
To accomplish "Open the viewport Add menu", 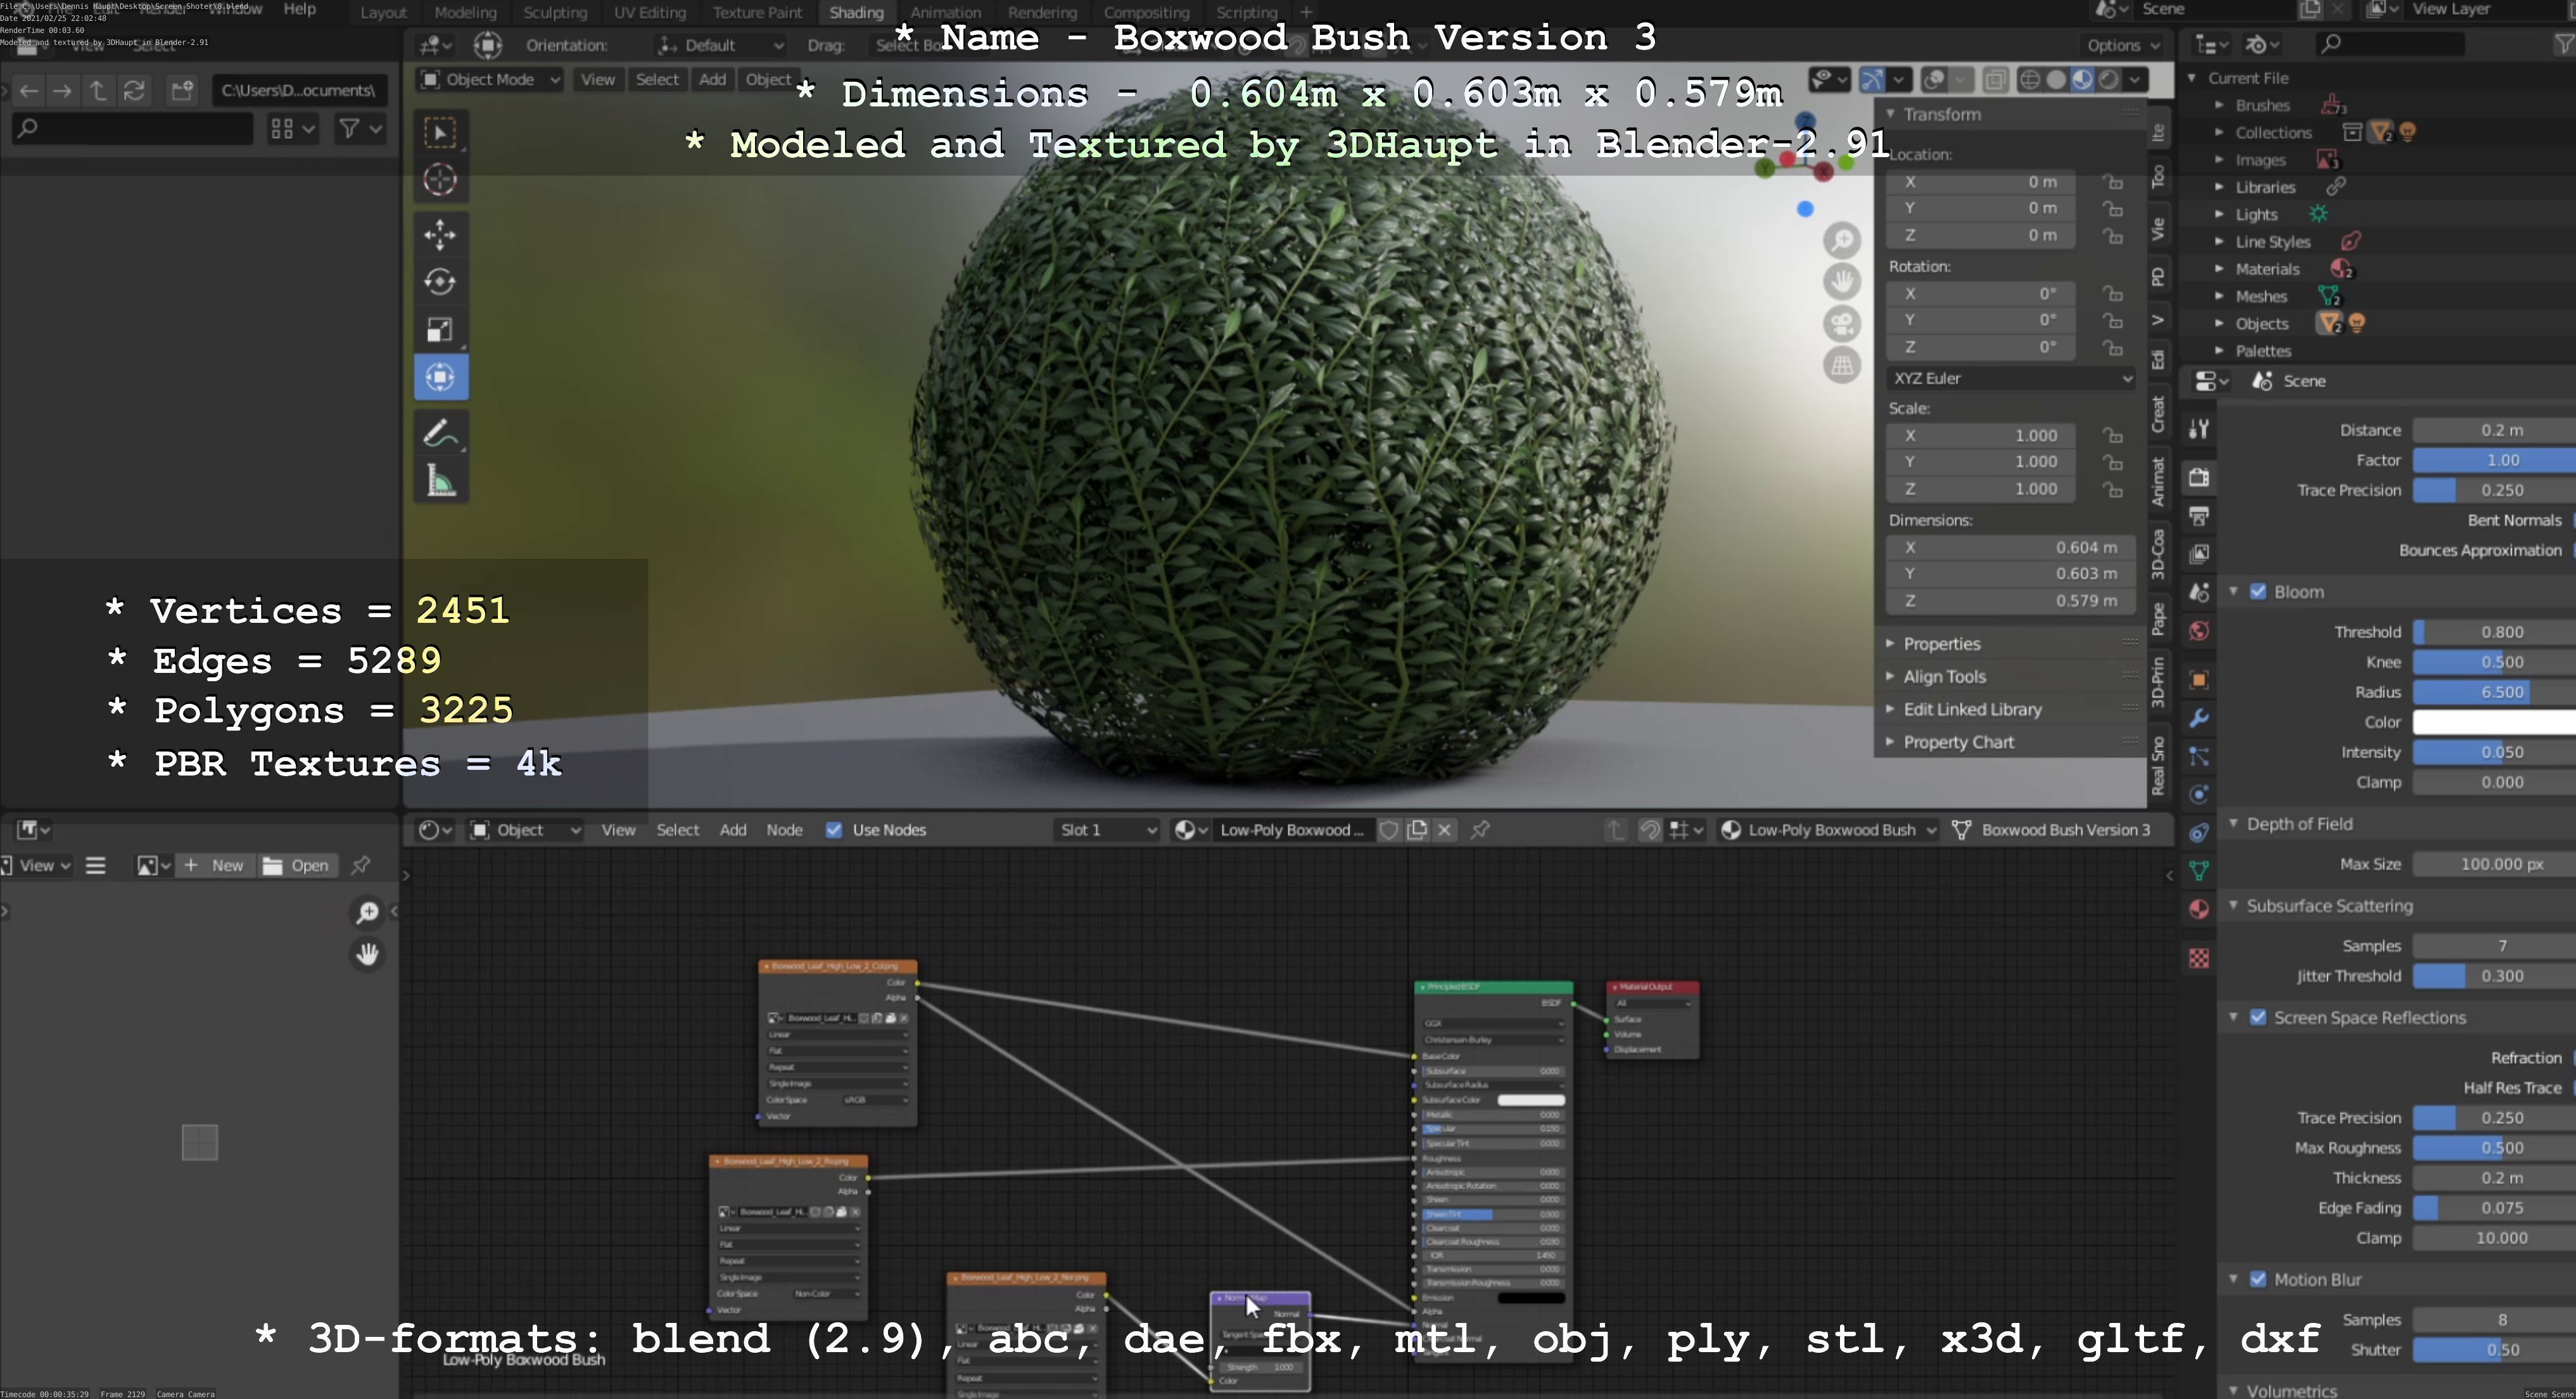I will [x=712, y=80].
